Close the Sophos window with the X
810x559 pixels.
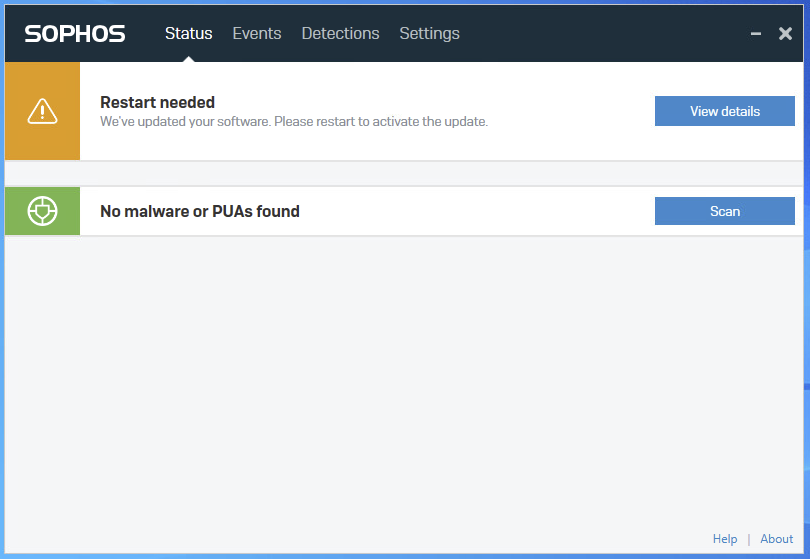pos(785,34)
